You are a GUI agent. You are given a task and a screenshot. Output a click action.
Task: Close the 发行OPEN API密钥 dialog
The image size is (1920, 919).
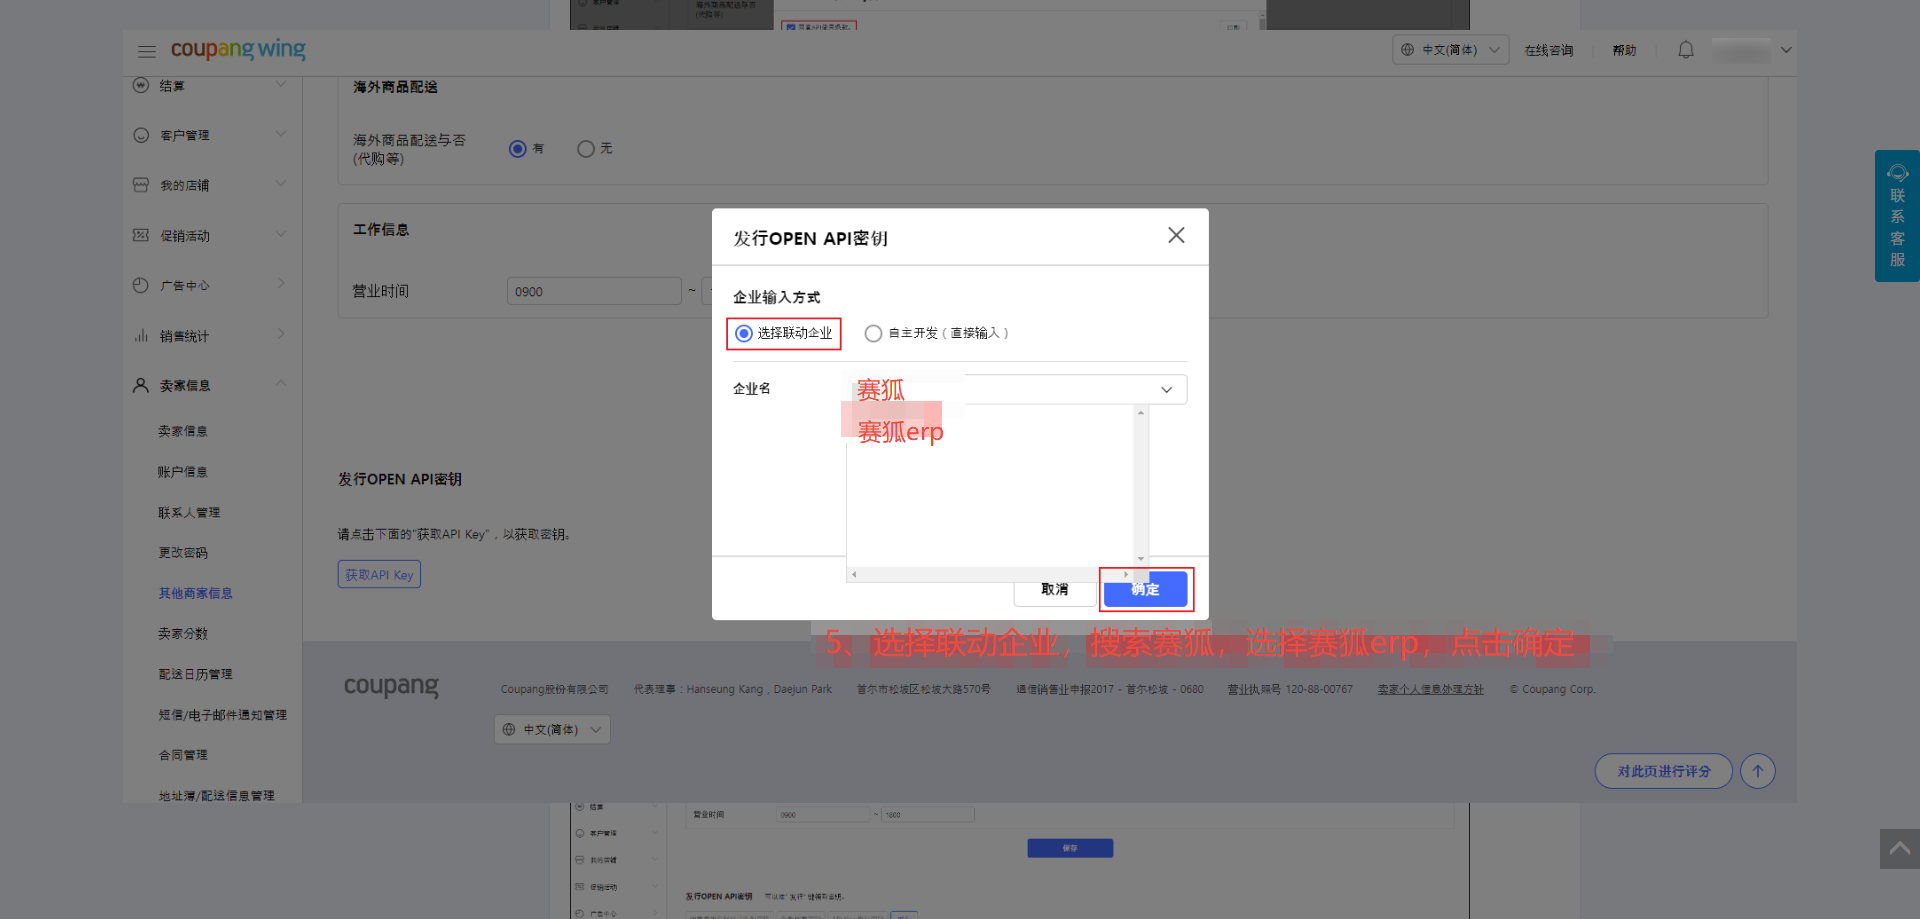[1176, 235]
